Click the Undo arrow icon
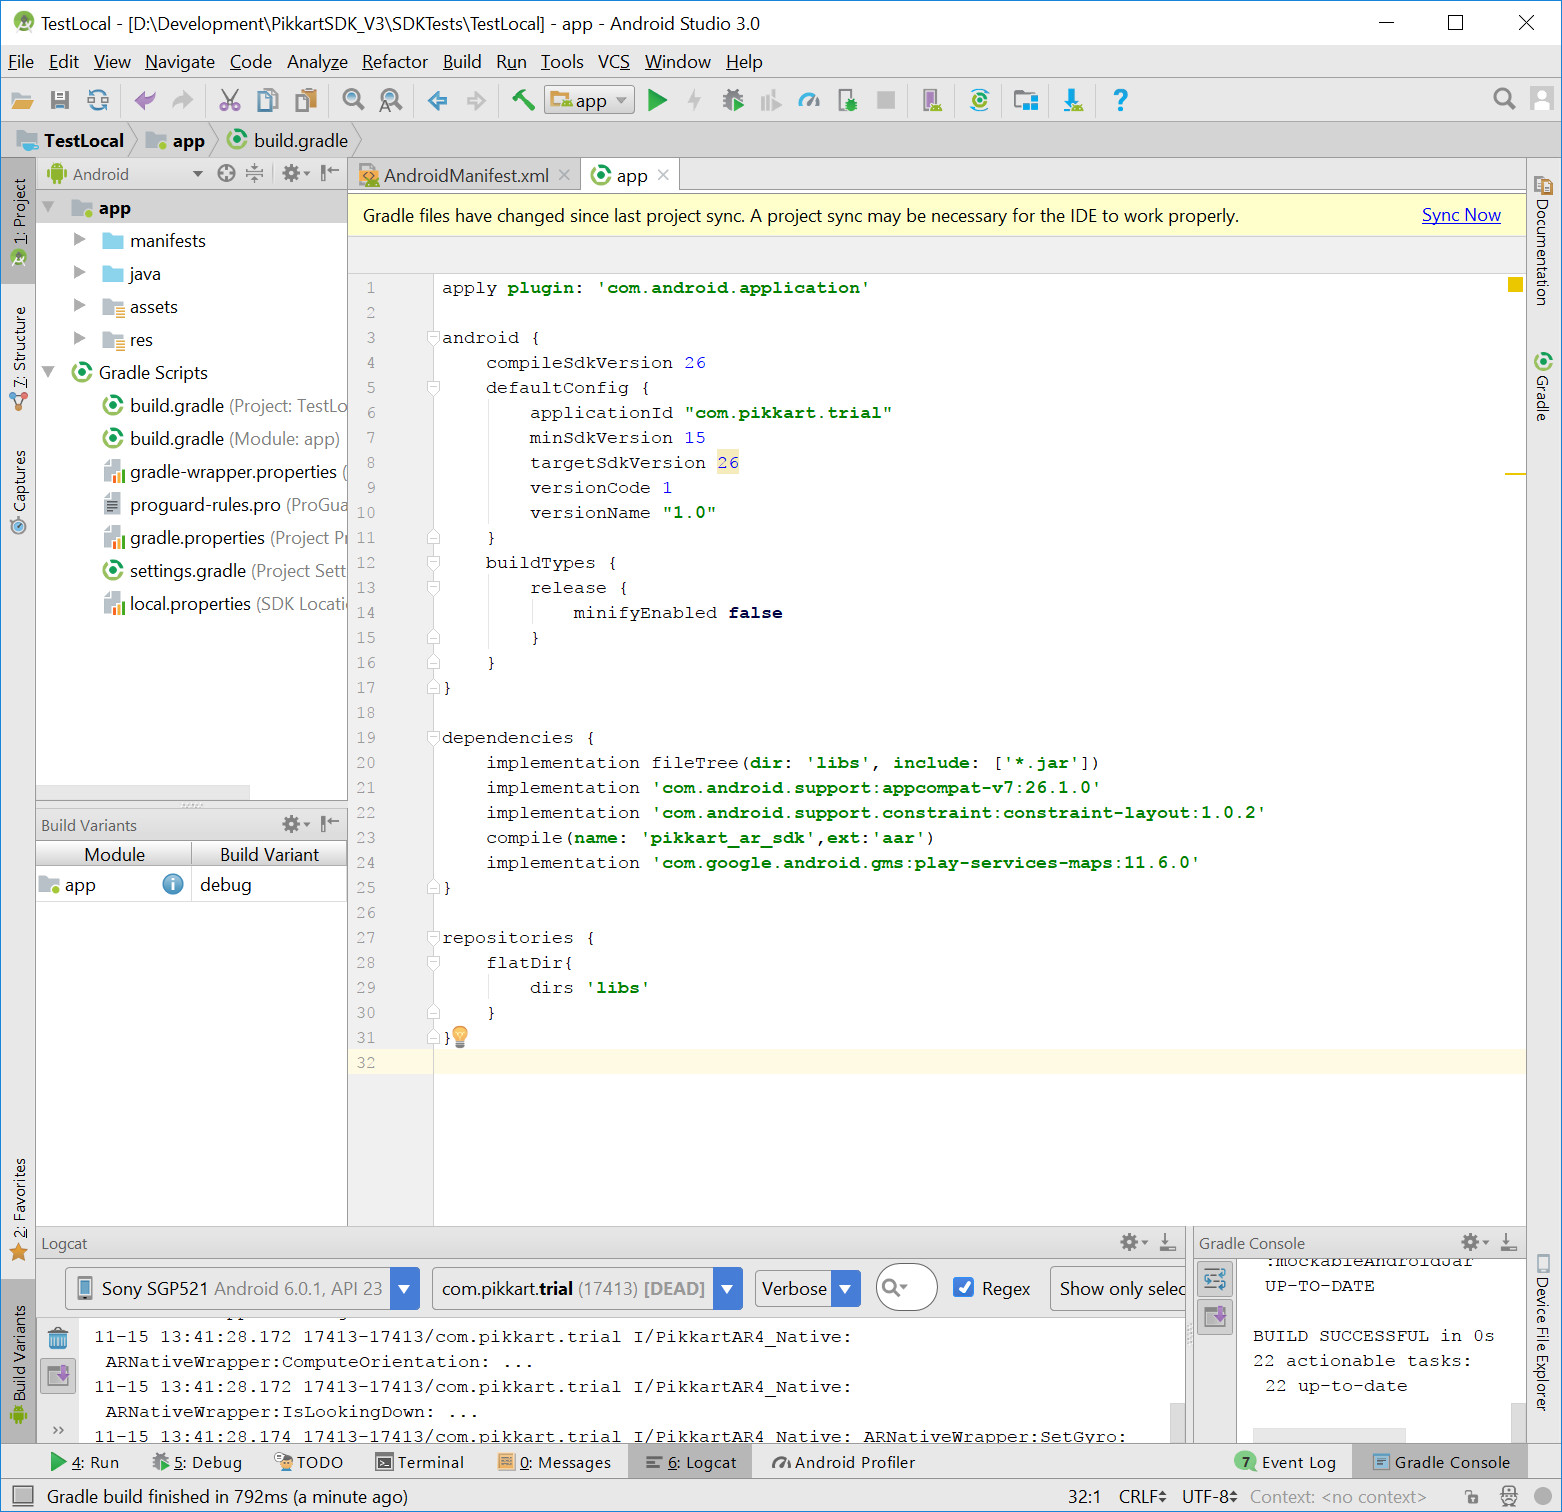The image size is (1562, 1512). click(145, 100)
